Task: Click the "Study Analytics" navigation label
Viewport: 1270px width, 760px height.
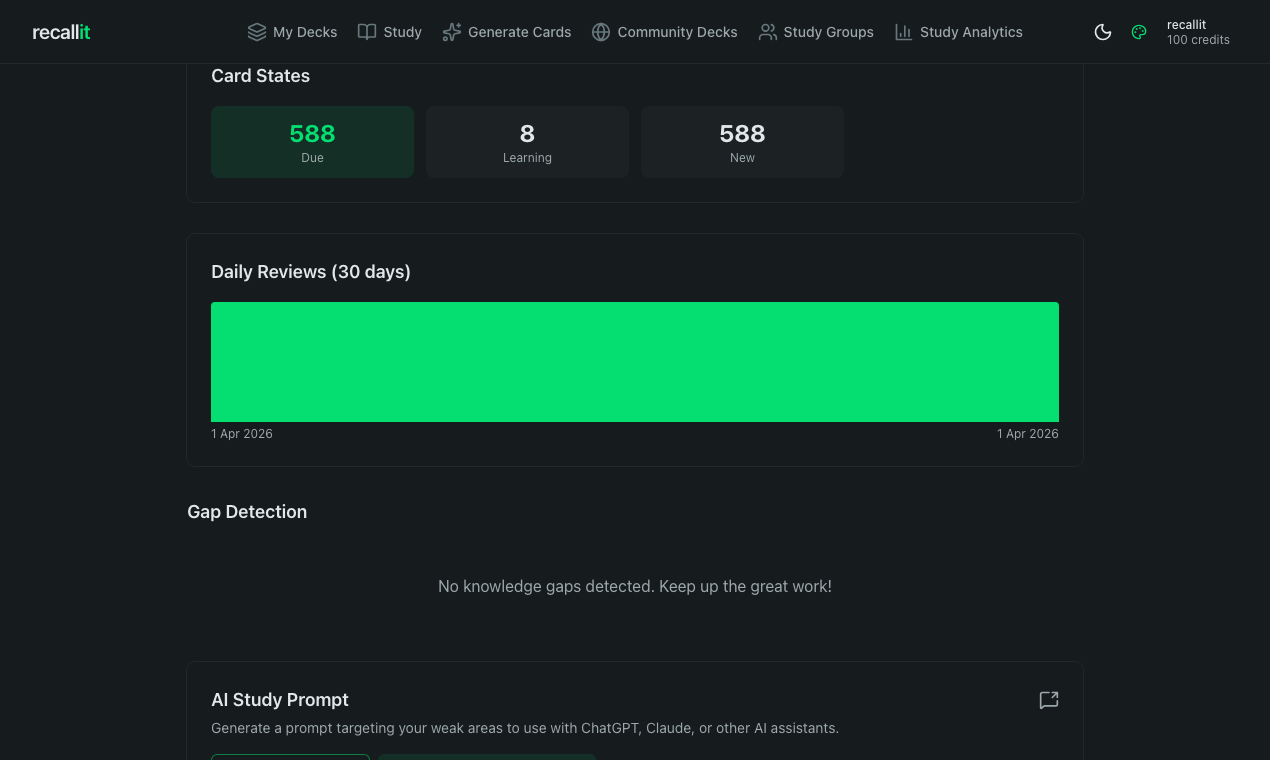Action: (971, 31)
